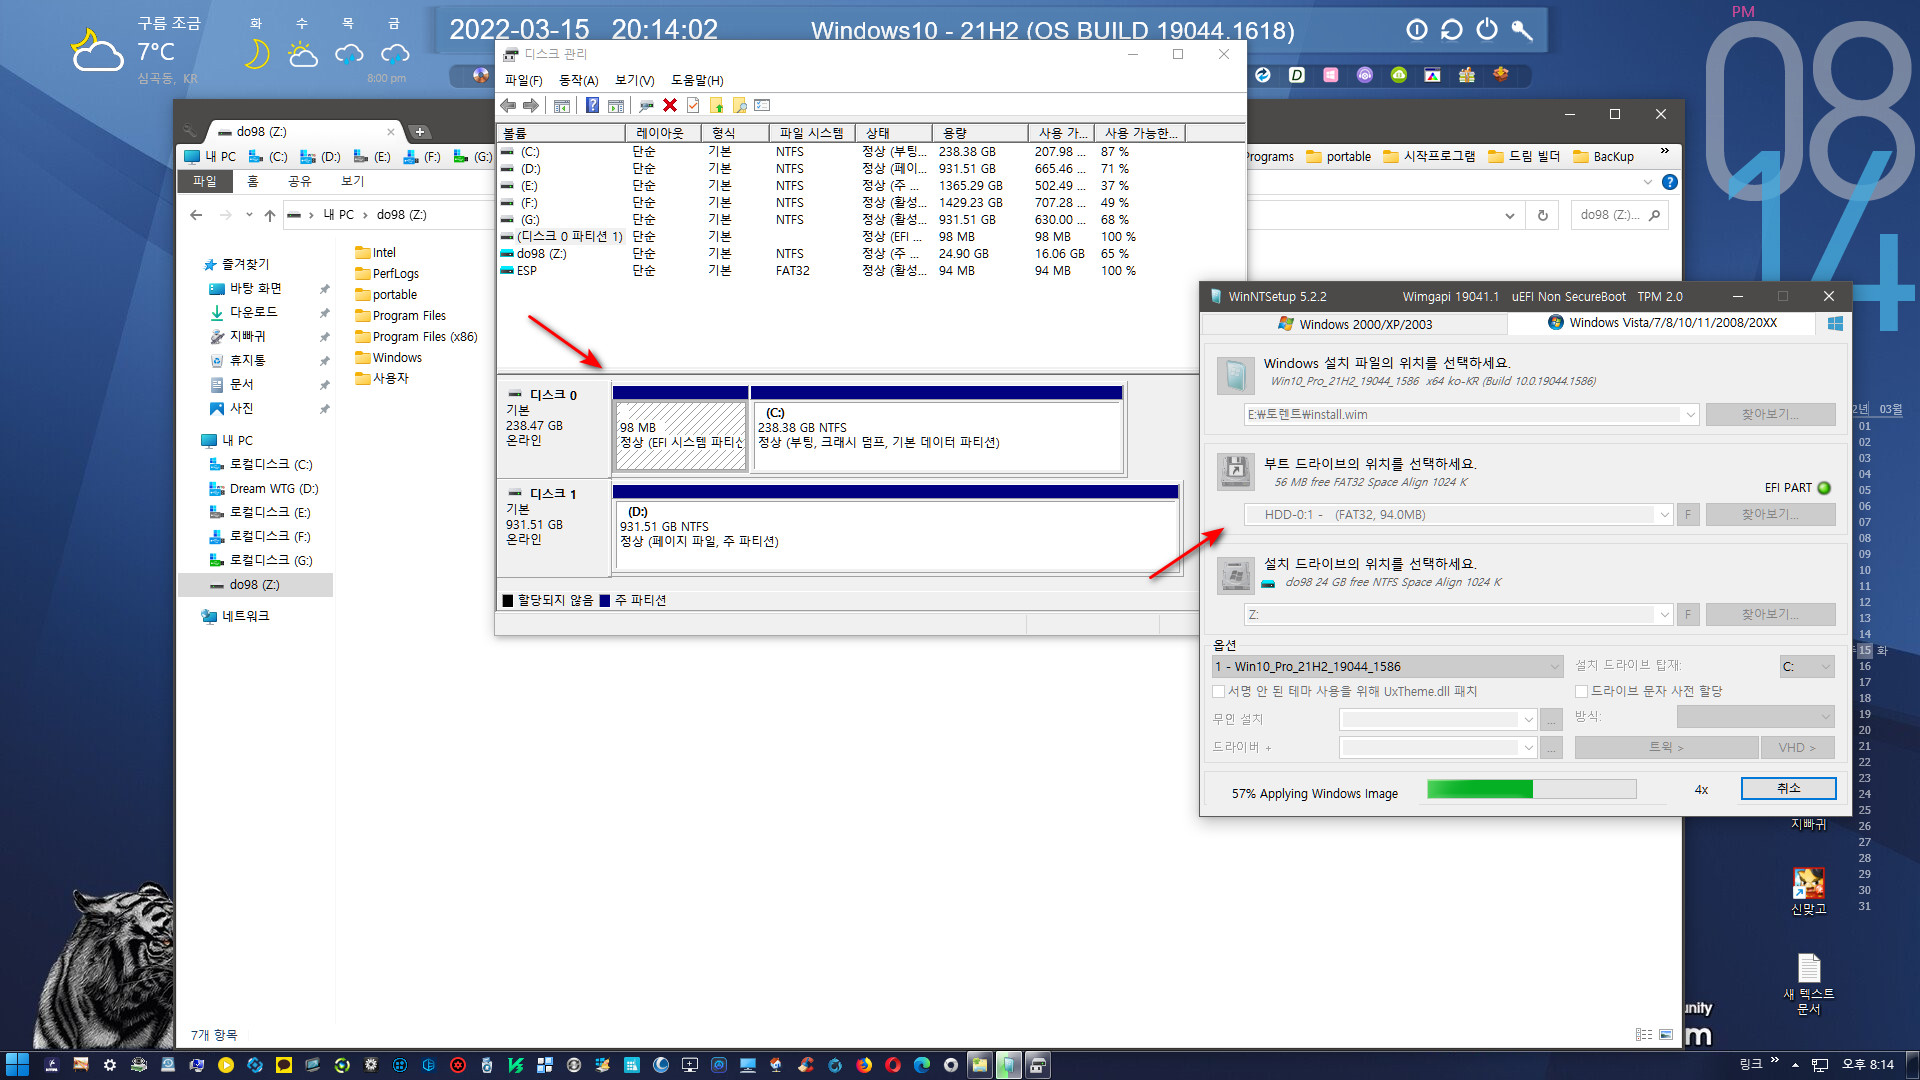This screenshot has width=1920, height=1080.
Task: Click the Back arrow in Disk Management toolbar
Action: 508,105
